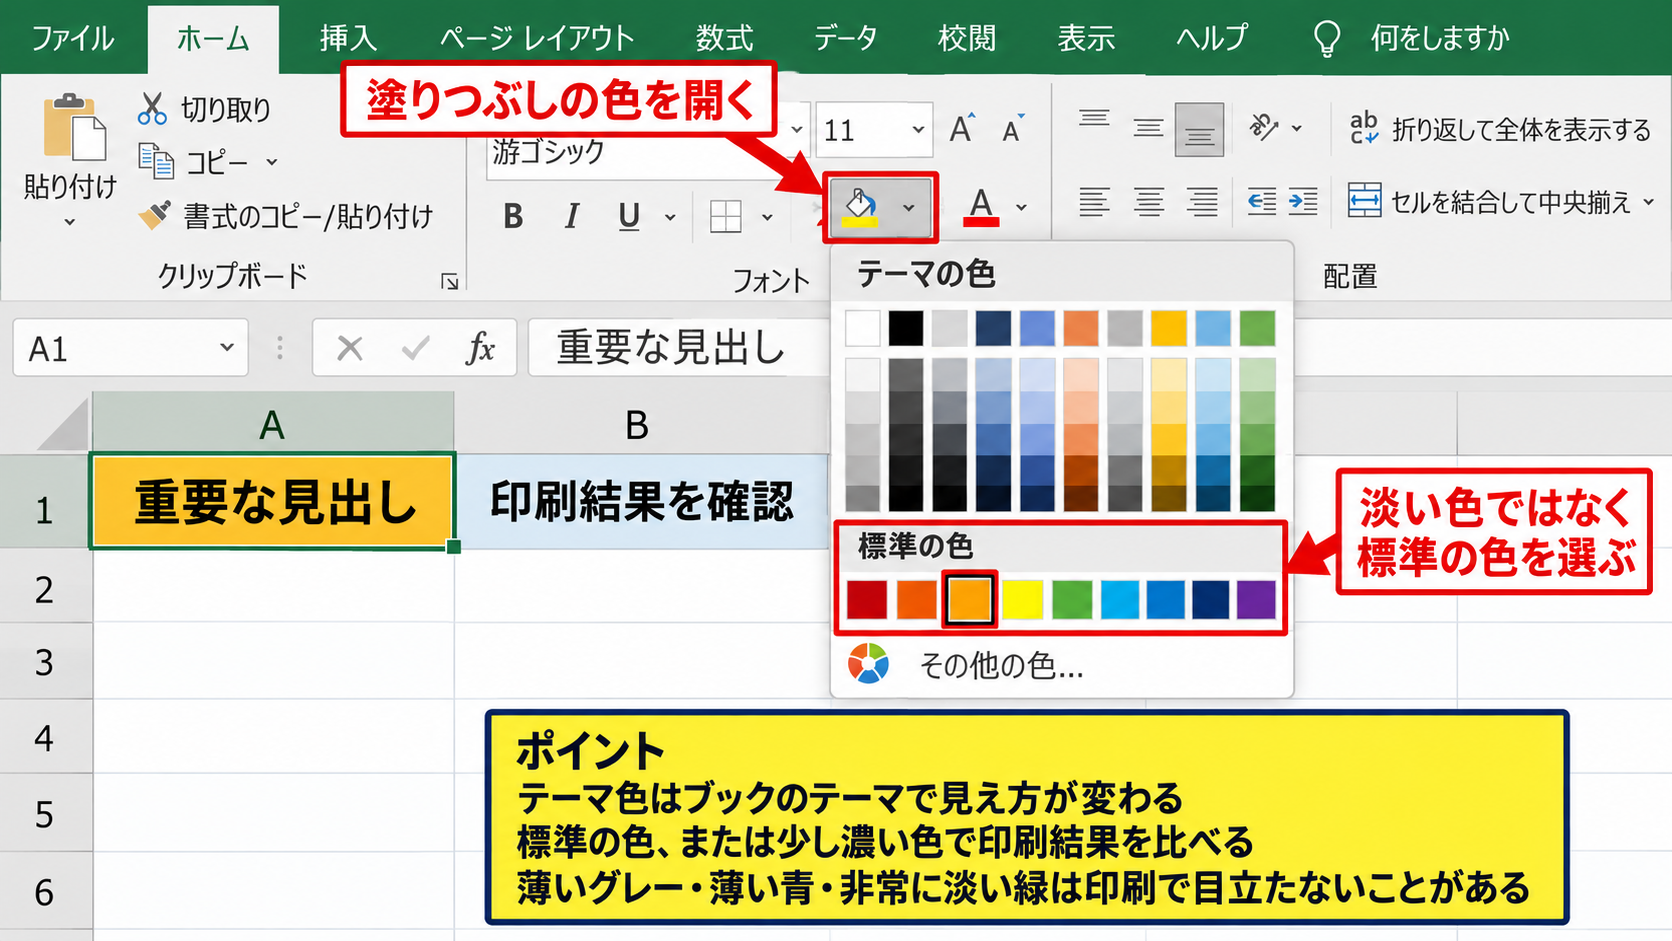This screenshot has height=941, width=1672.
Task: Select cell B1 印刷結果を確認
Action: click(641, 501)
